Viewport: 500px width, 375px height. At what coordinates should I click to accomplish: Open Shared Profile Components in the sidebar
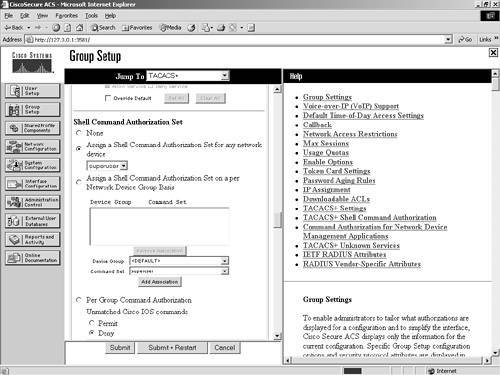click(x=33, y=128)
